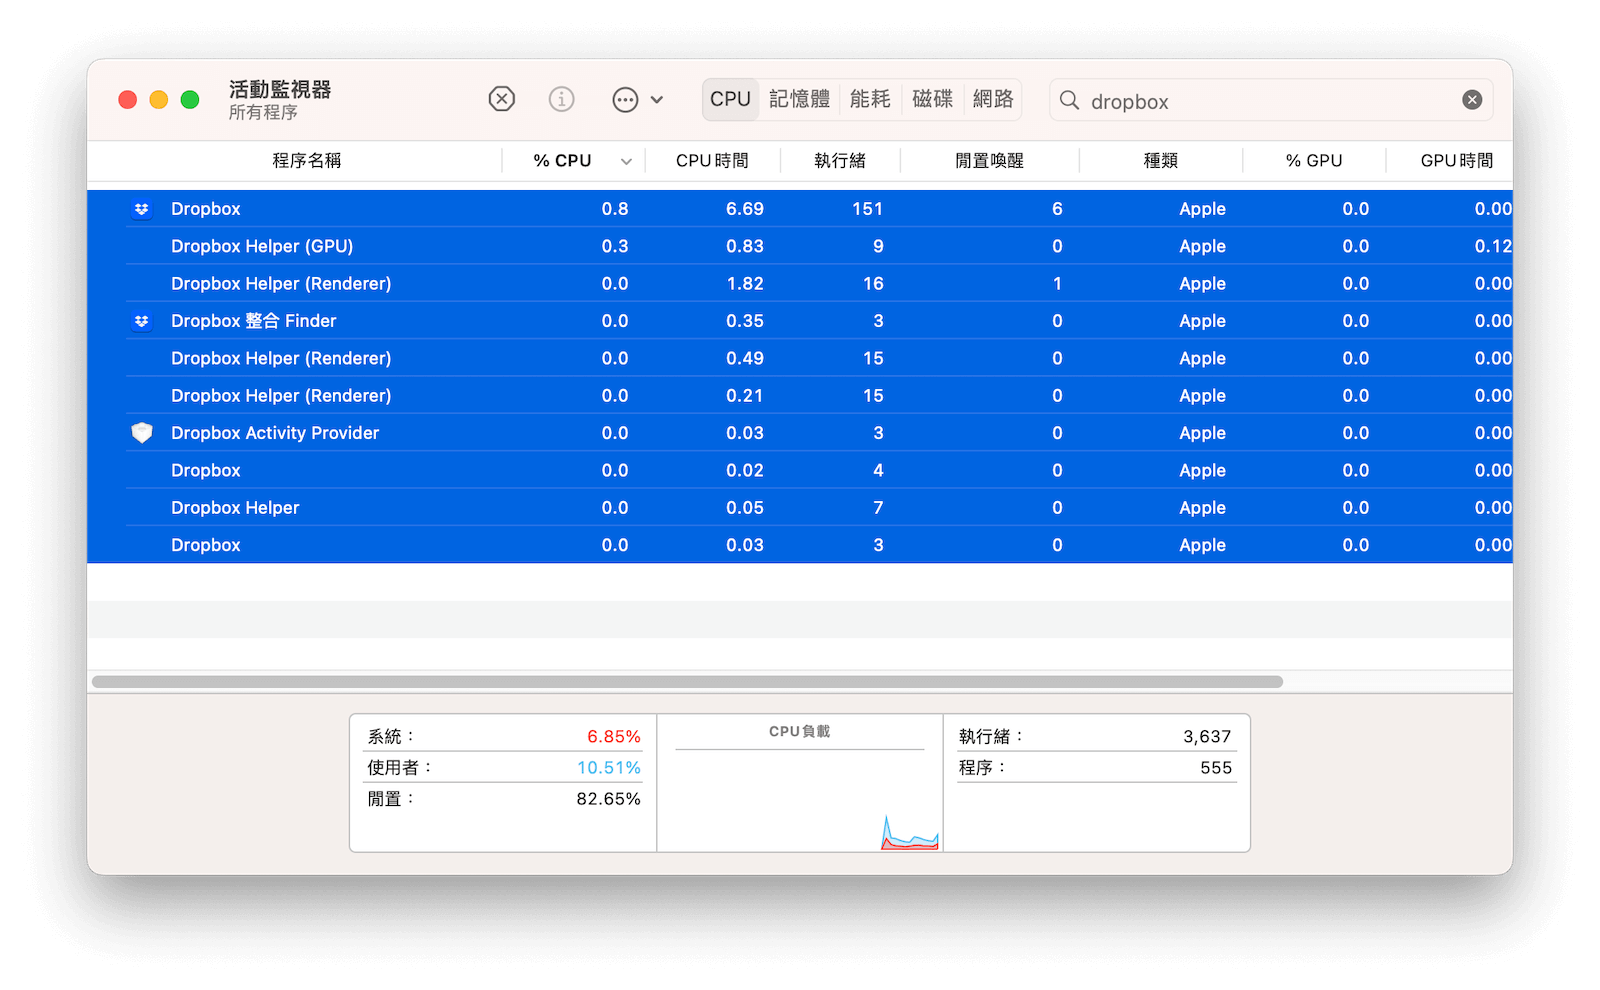The height and width of the screenshot is (990, 1600).
Task: Select Dropbox Helper (Renderer) with CPU time 0.21
Action: click(x=800, y=396)
